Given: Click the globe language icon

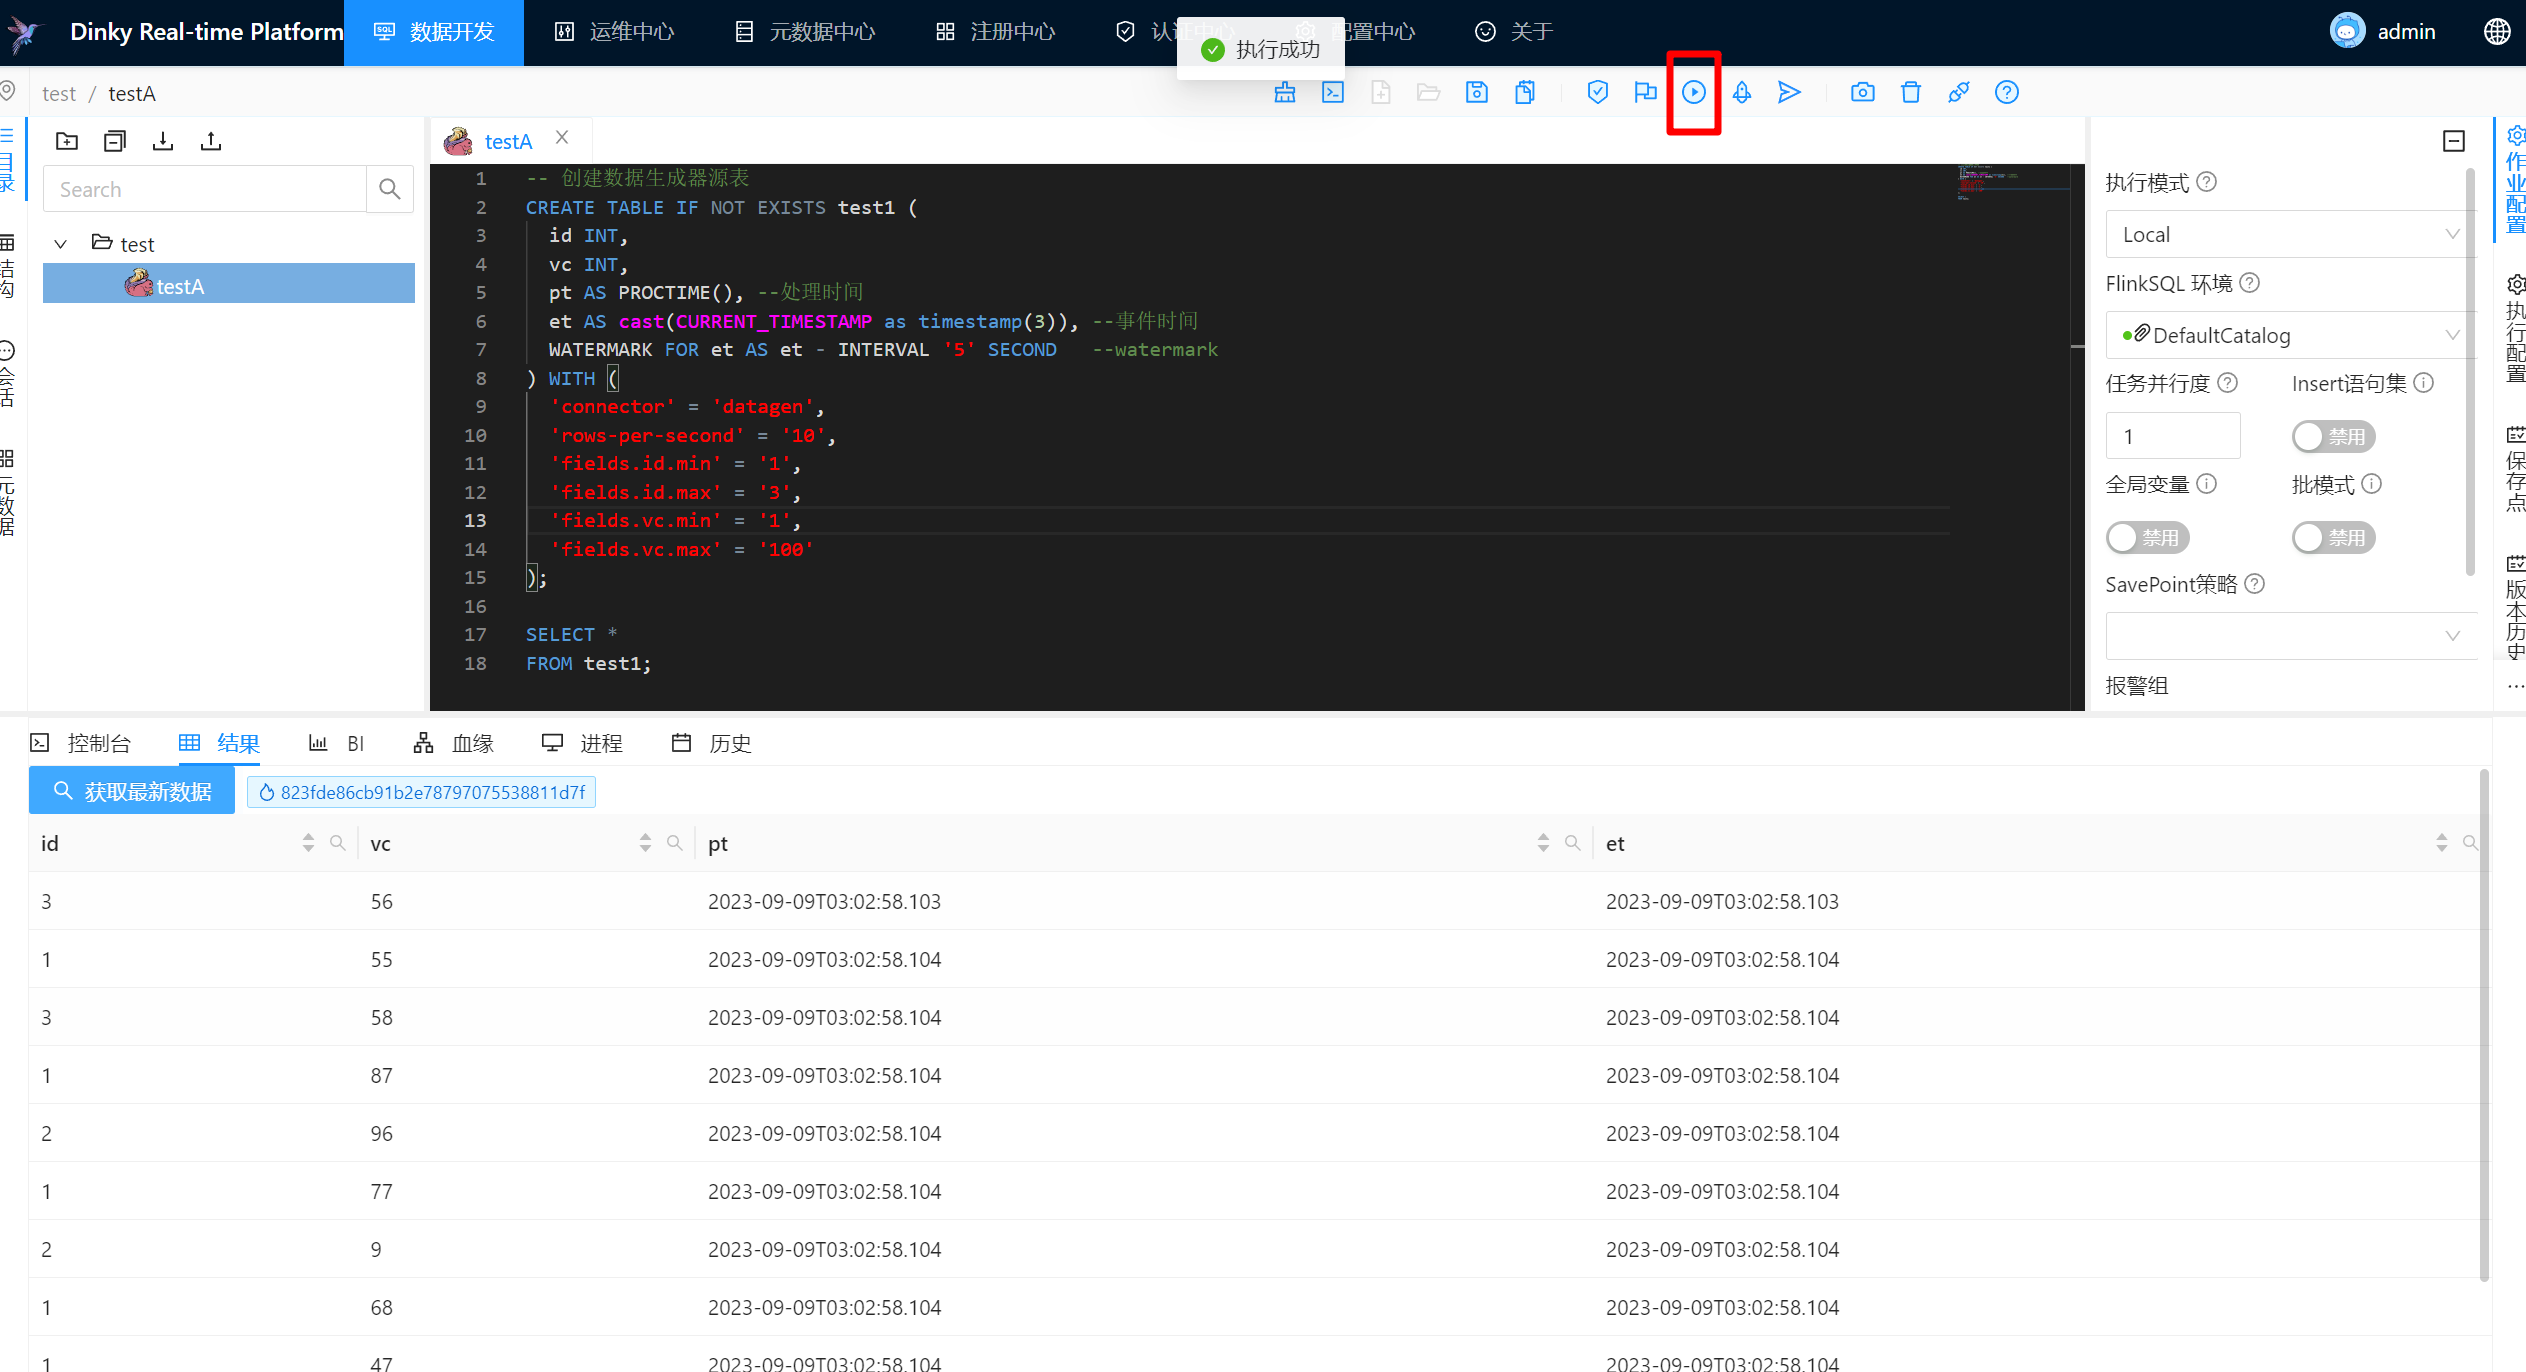Looking at the screenshot, I should [x=2497, y=32].
